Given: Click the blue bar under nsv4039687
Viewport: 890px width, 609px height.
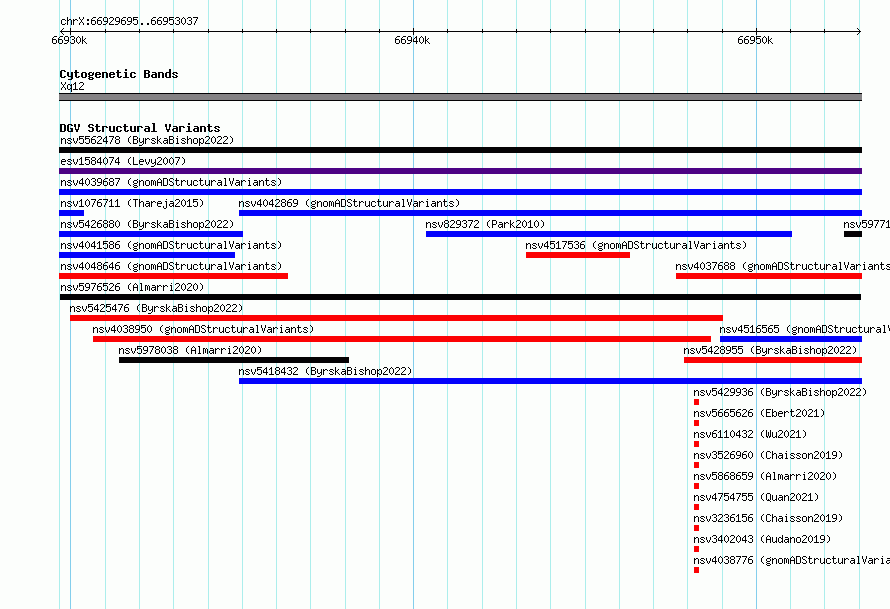Looking at the screenshot, I should [460, 192].
